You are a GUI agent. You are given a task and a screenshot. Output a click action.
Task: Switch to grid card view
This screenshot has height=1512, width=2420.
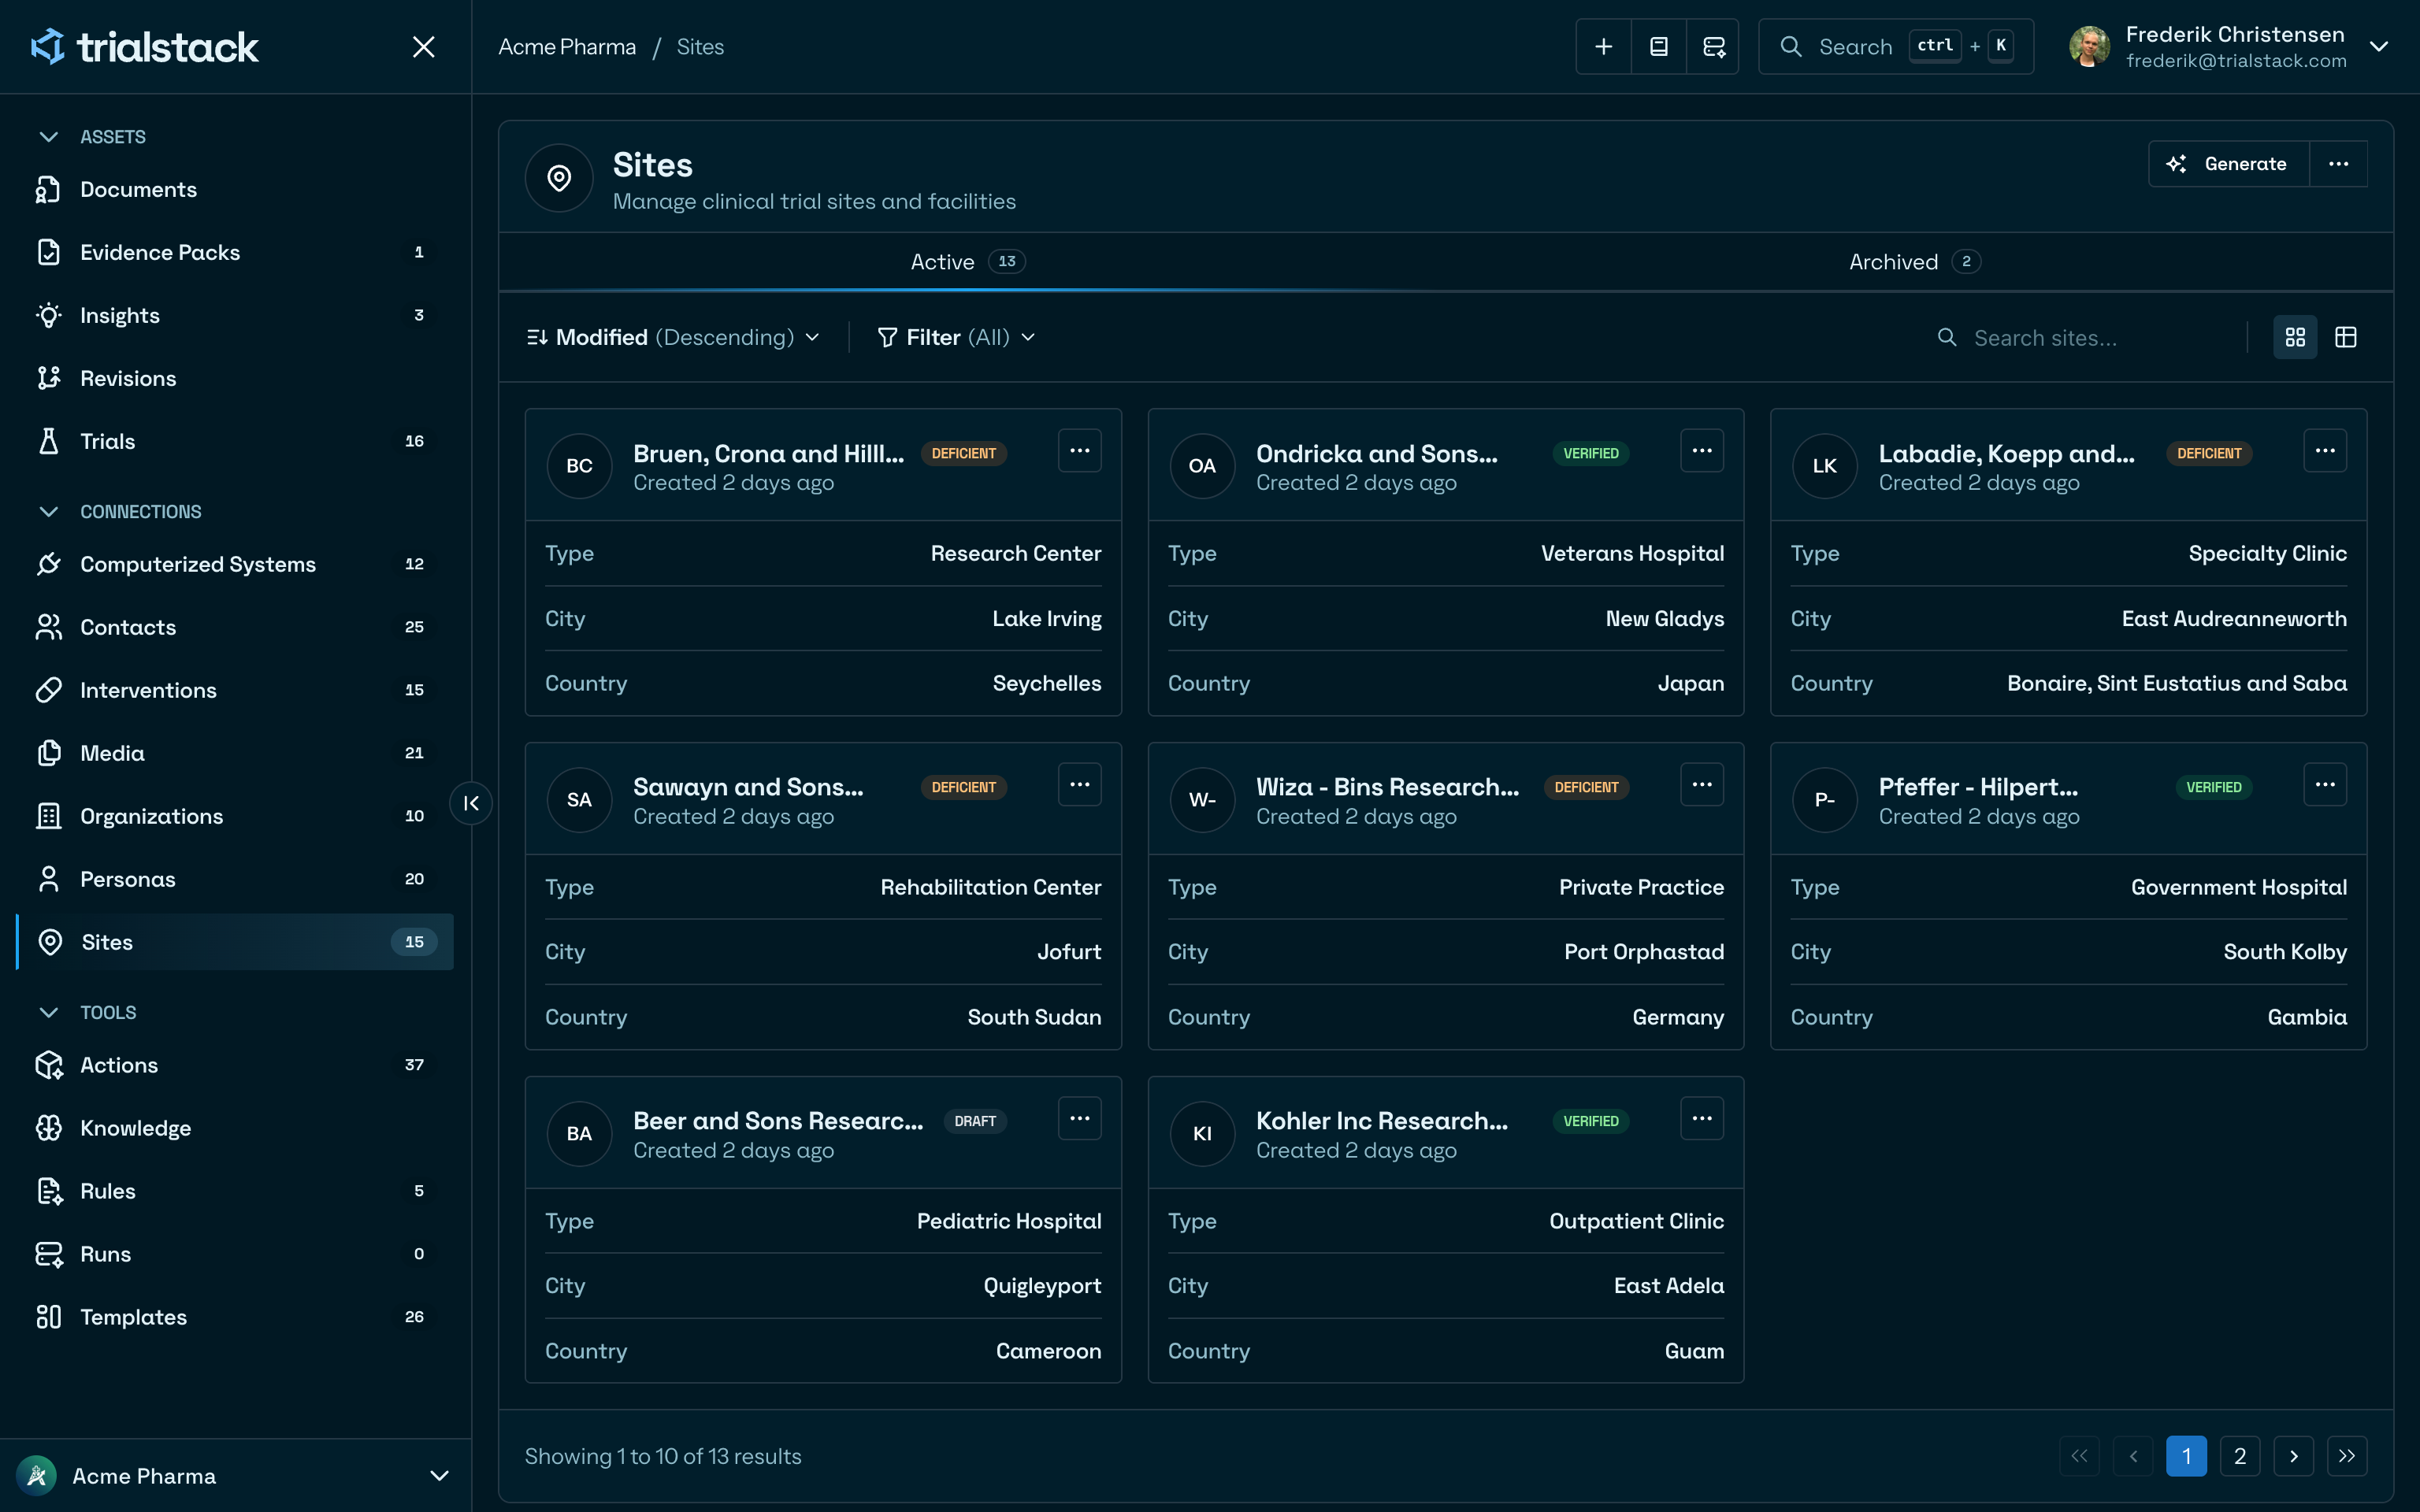pos(2295,338)
